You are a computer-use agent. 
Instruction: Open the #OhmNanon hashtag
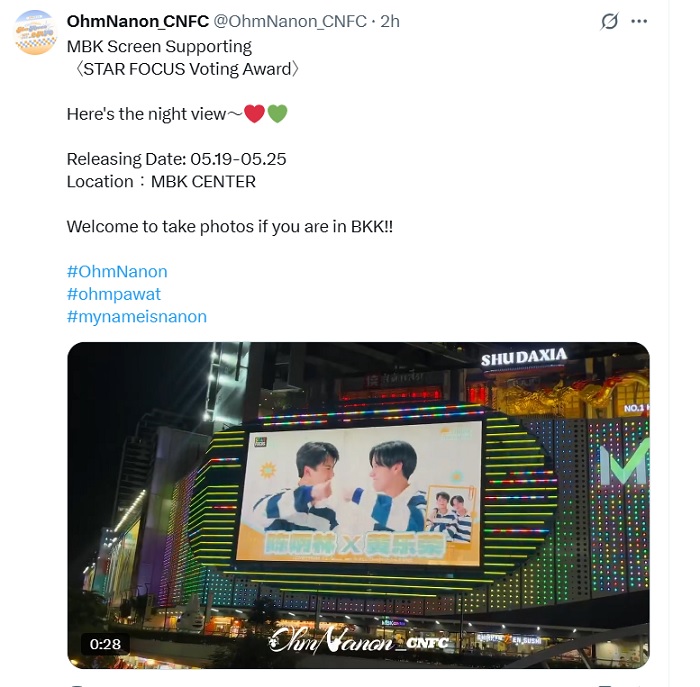click(117, 271)
